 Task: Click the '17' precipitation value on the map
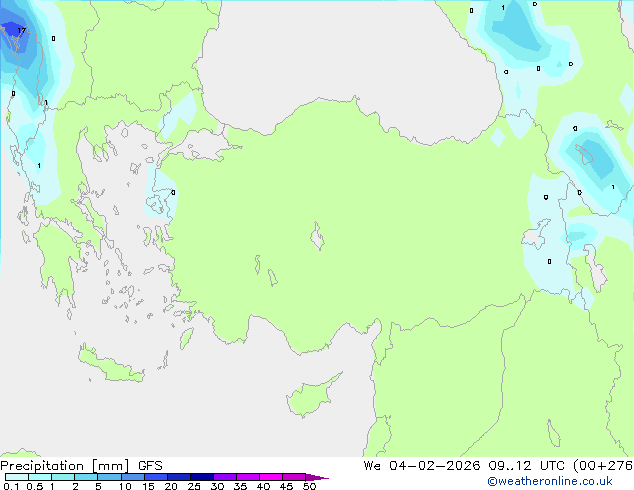click(x=22, y=30)
